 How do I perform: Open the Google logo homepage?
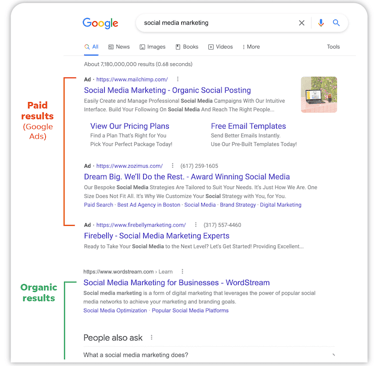[100, 23]
